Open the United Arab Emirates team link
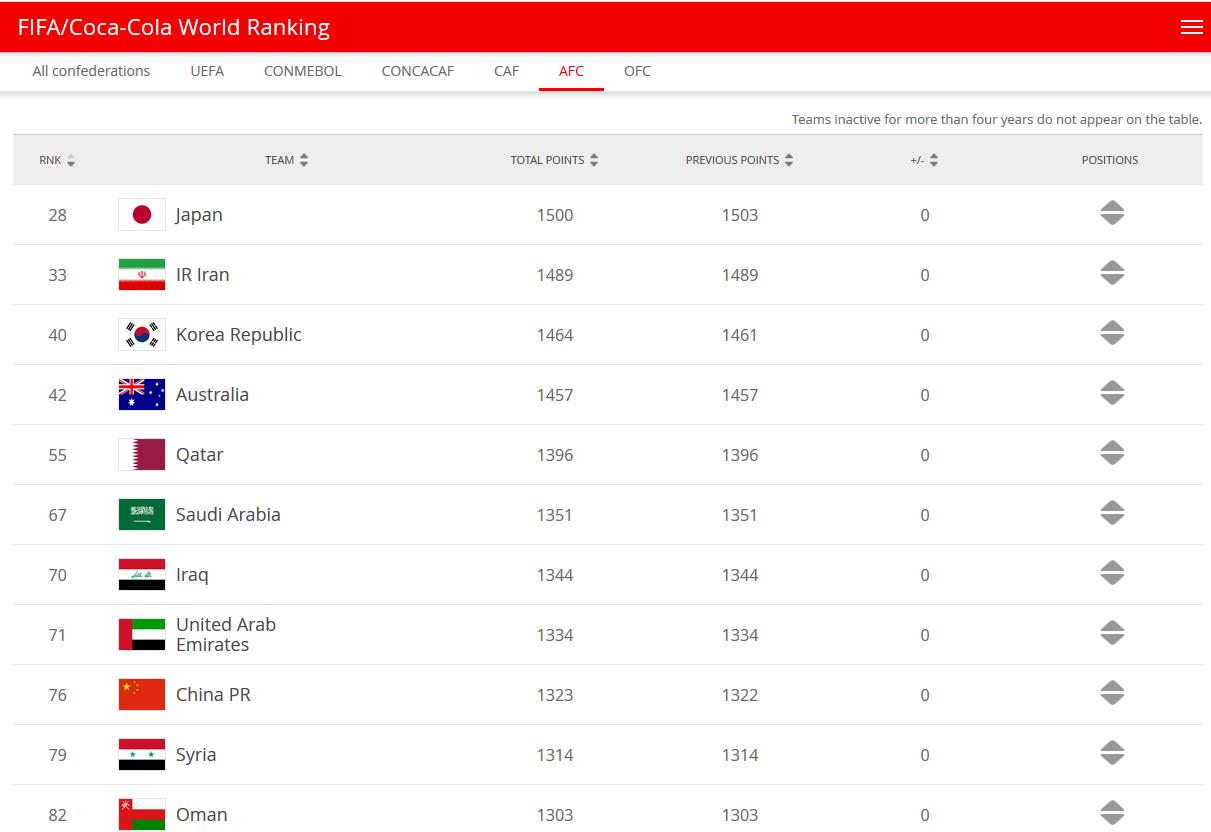Viewport: 1211px width, 832px height. (226, 635)
